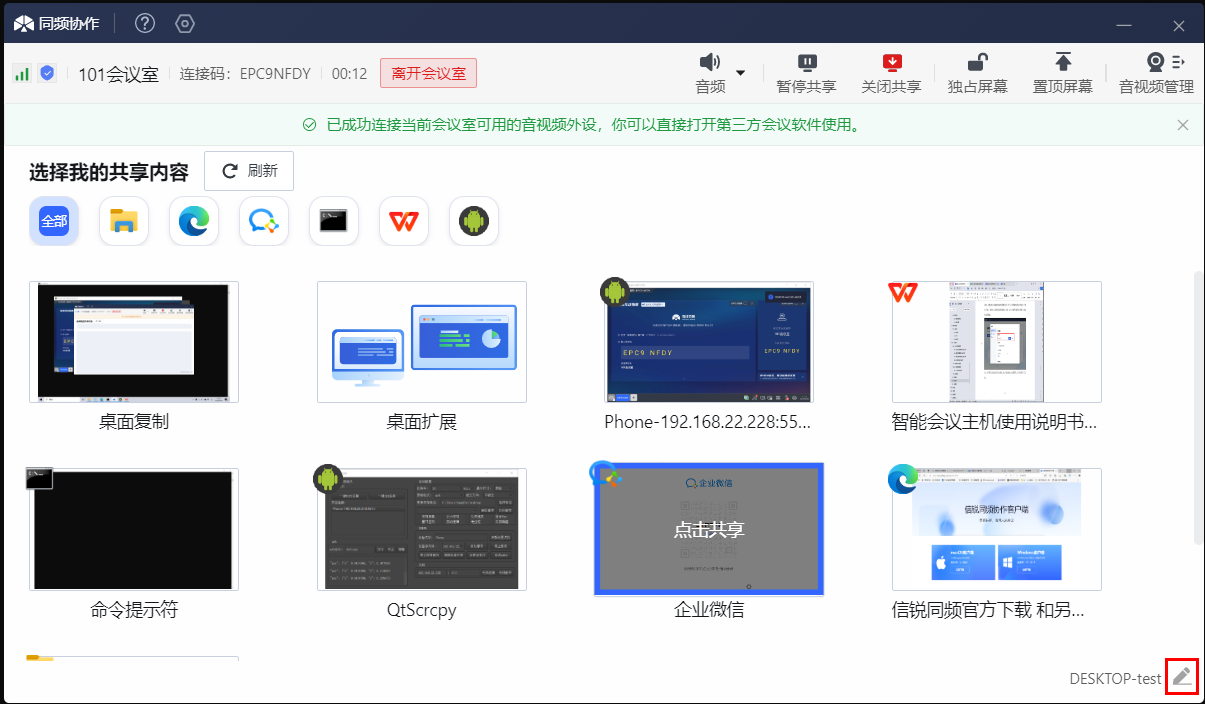Pin the screen on top with 置顶屏幕
Viewport: 1205px width, 704px height.
(1063, 74)
